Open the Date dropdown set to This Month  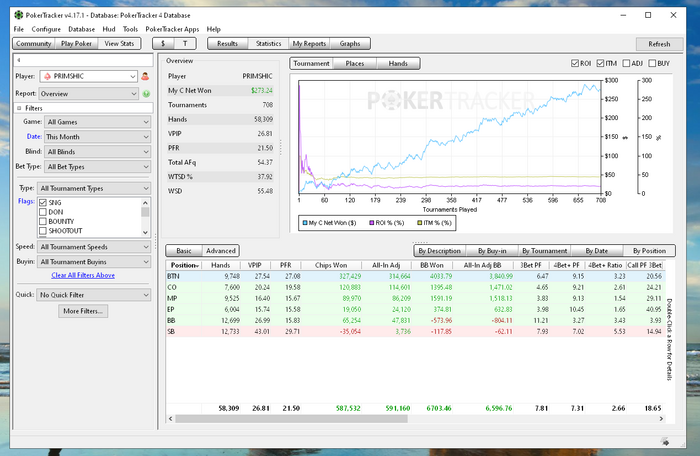click(97, 137)
